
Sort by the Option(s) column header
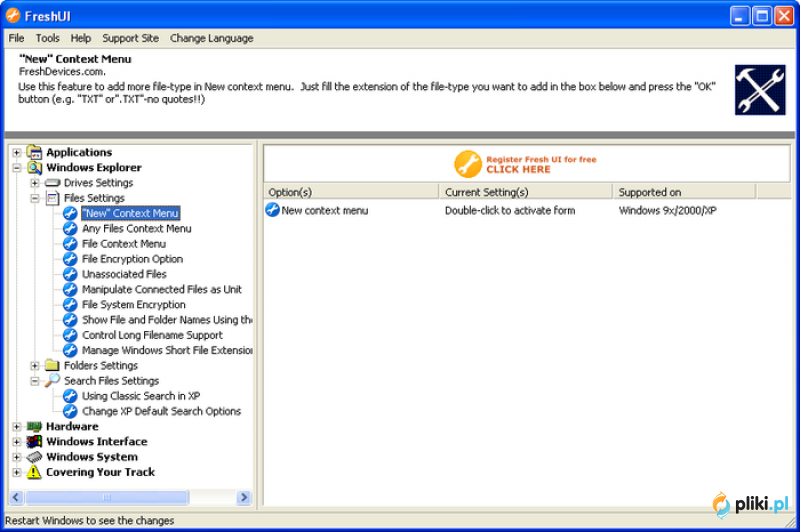pyautogui.click(x=351, y=192)
